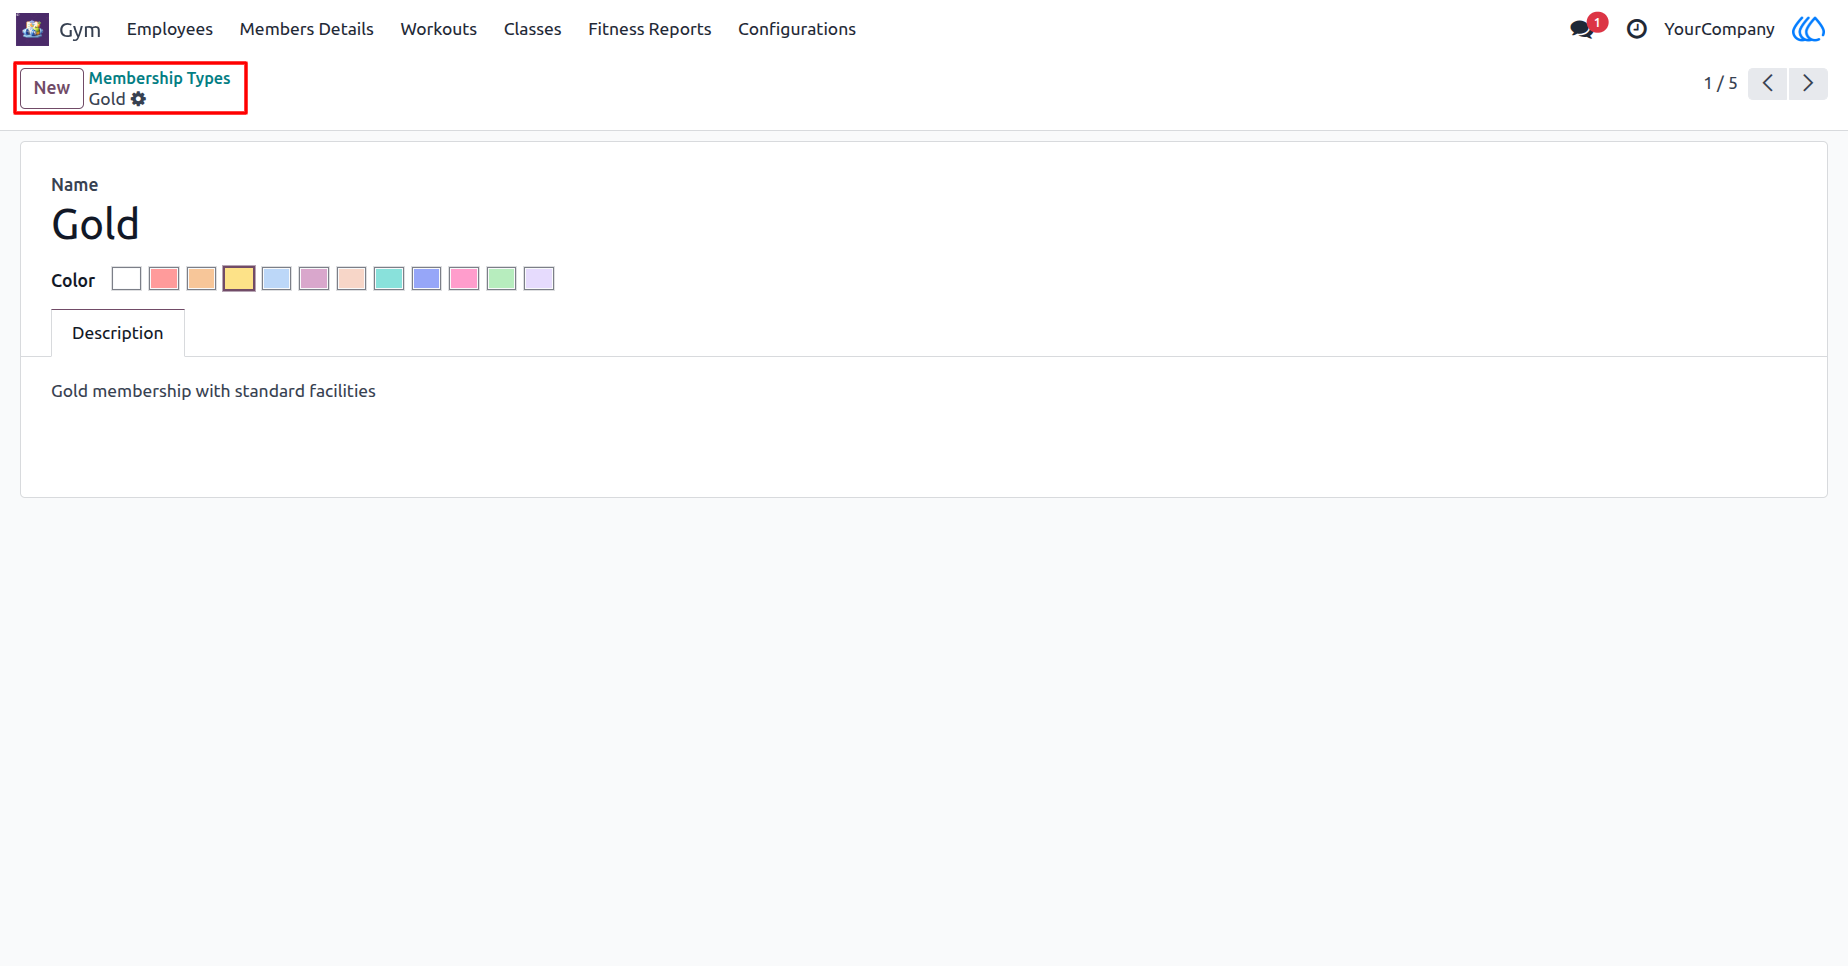Pick the dark blue color swatch
Viewport: 1848px width, 966px height.
point(426,279)
